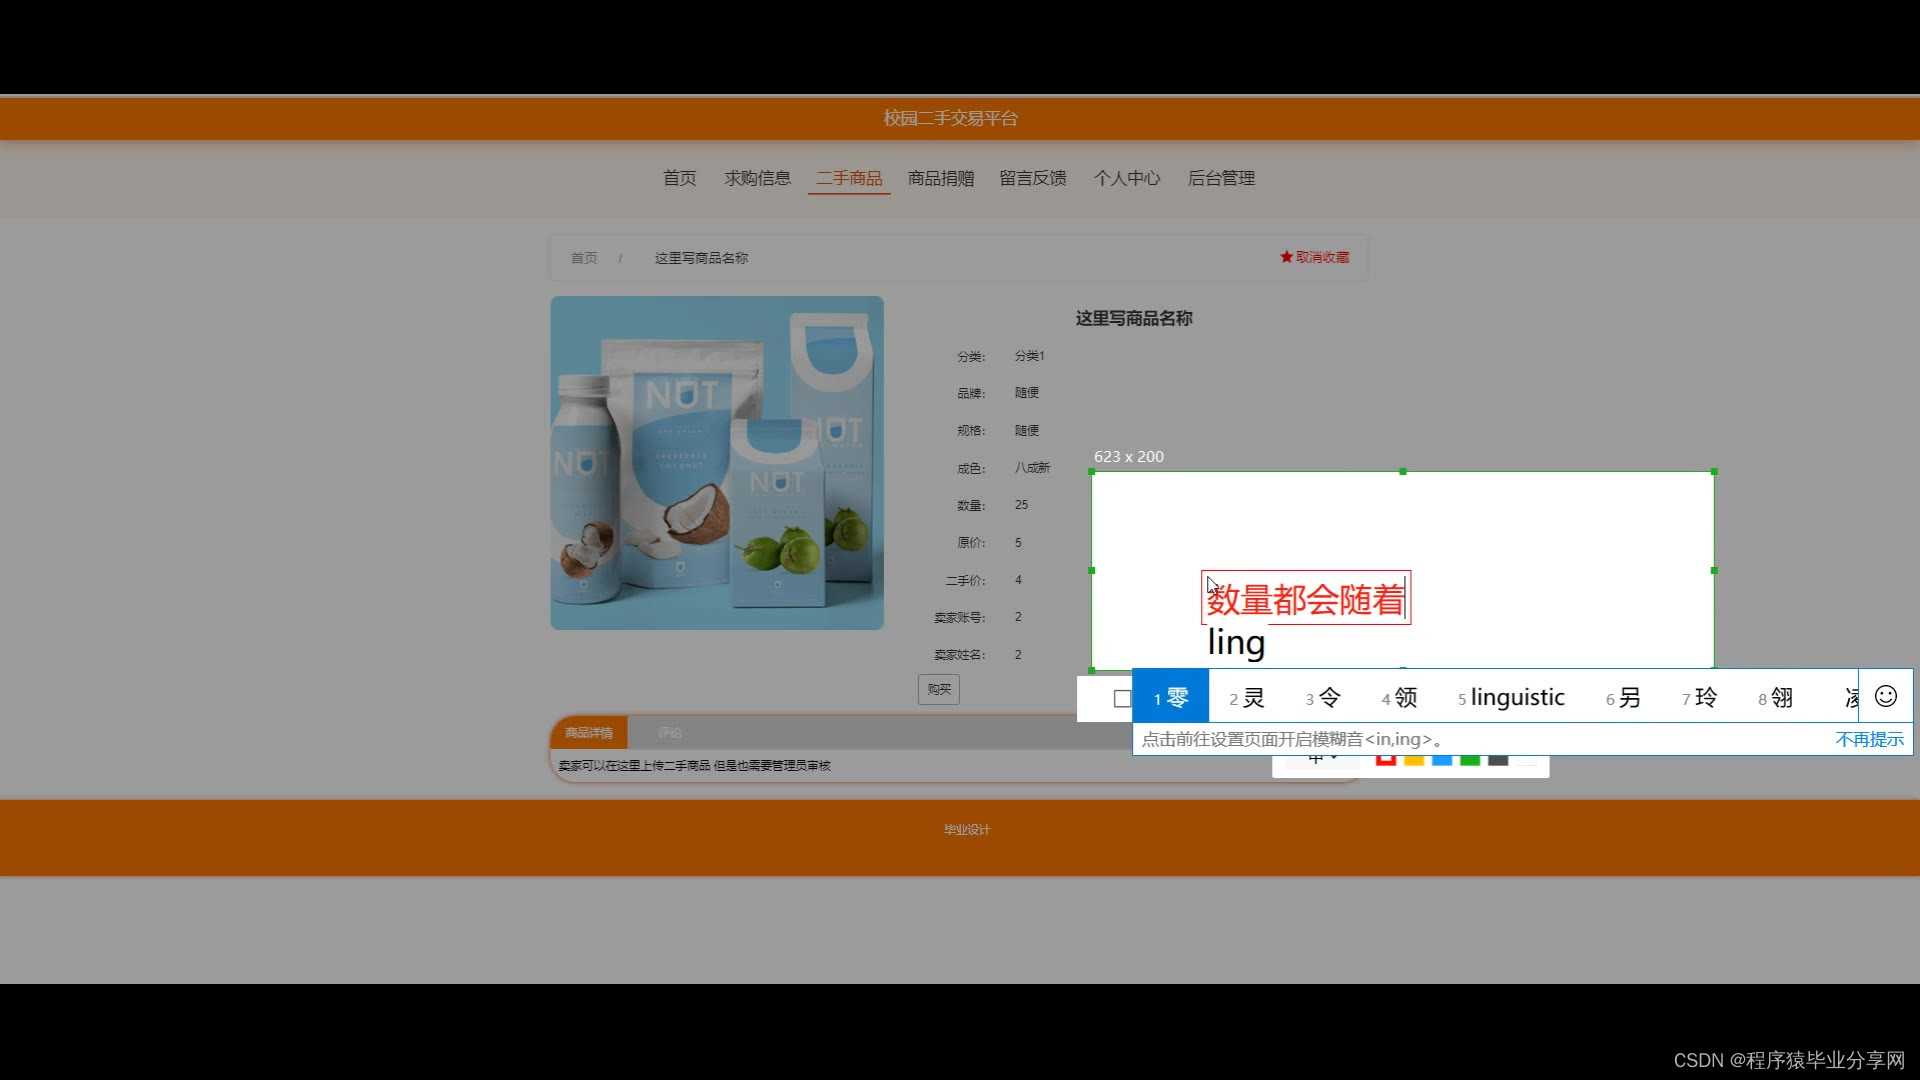Select the 商品详情 tab

coord(588,733)
